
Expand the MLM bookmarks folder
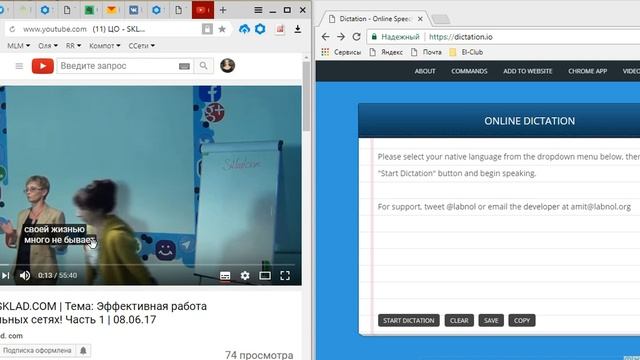pos(18,46)
